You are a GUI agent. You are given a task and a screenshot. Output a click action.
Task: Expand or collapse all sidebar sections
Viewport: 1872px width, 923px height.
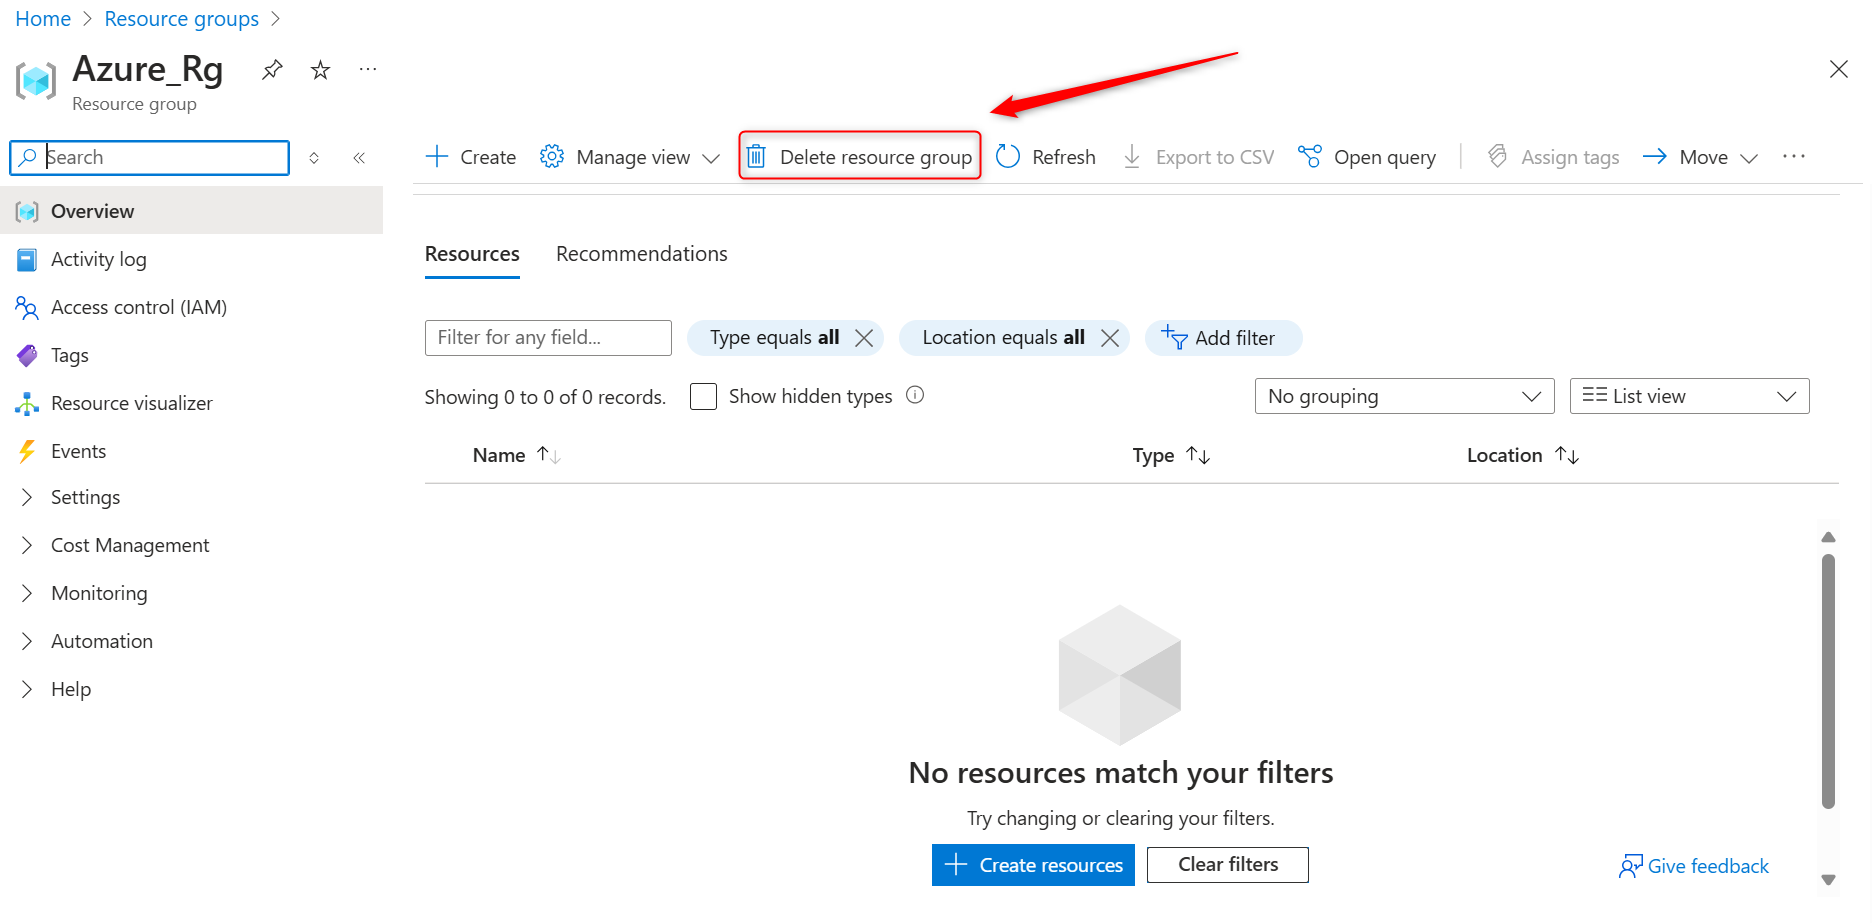[314, 157]
